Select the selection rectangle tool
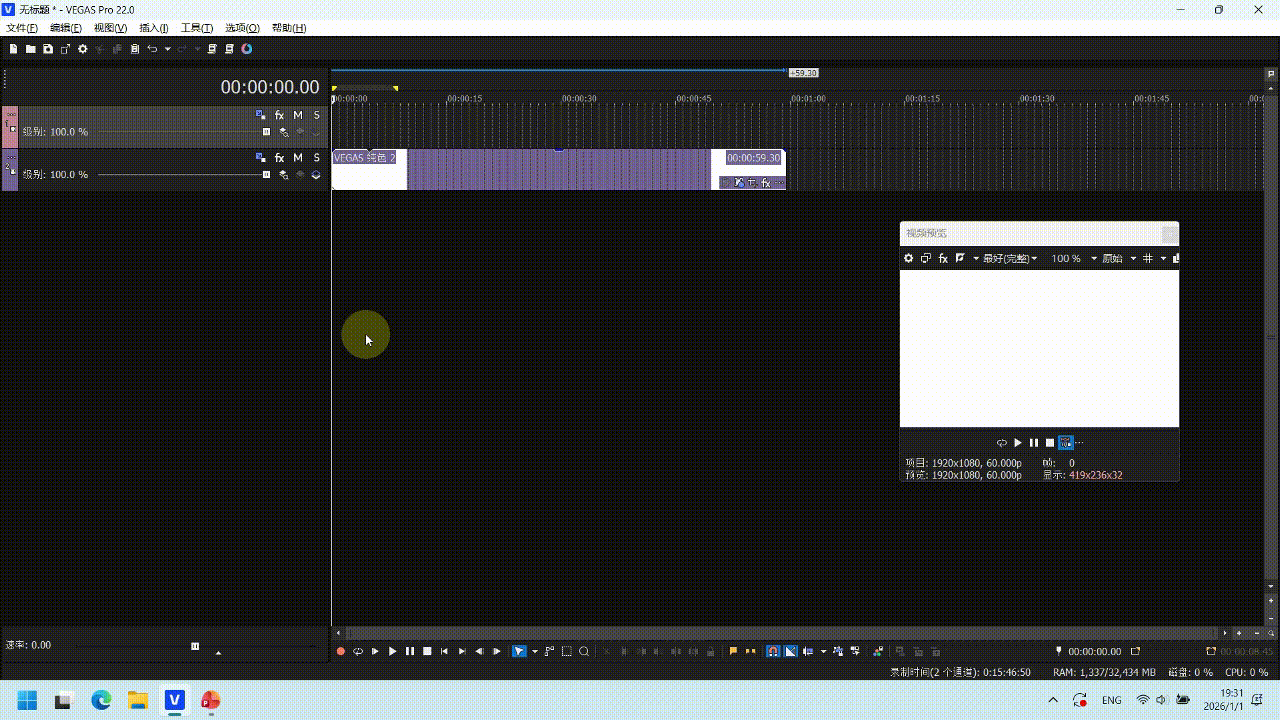This screenshot has height=720, width=1280. click(x=567, y=652)
